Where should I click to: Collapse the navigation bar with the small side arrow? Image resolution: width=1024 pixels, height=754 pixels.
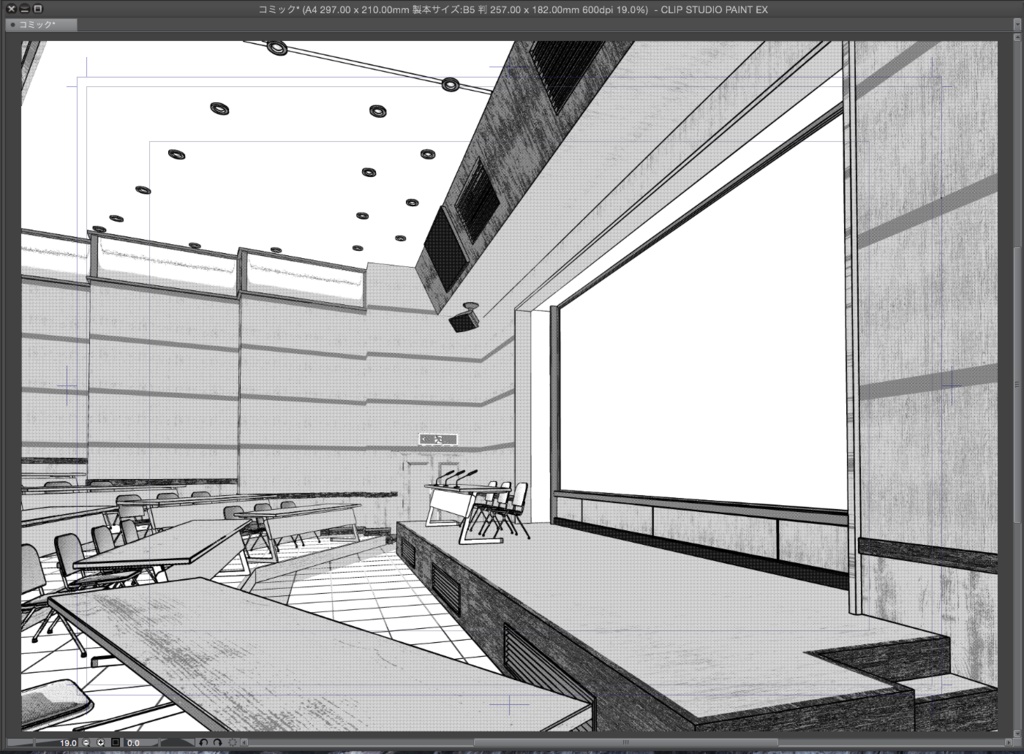[243, 742]
